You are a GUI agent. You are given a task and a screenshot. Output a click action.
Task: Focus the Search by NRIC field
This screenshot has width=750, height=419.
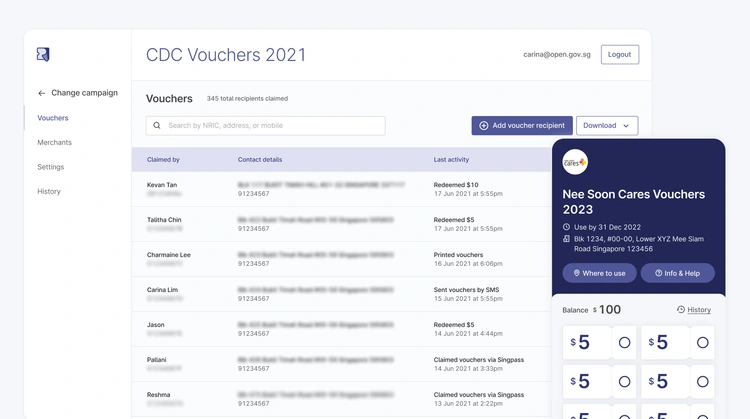pos(265,125)
